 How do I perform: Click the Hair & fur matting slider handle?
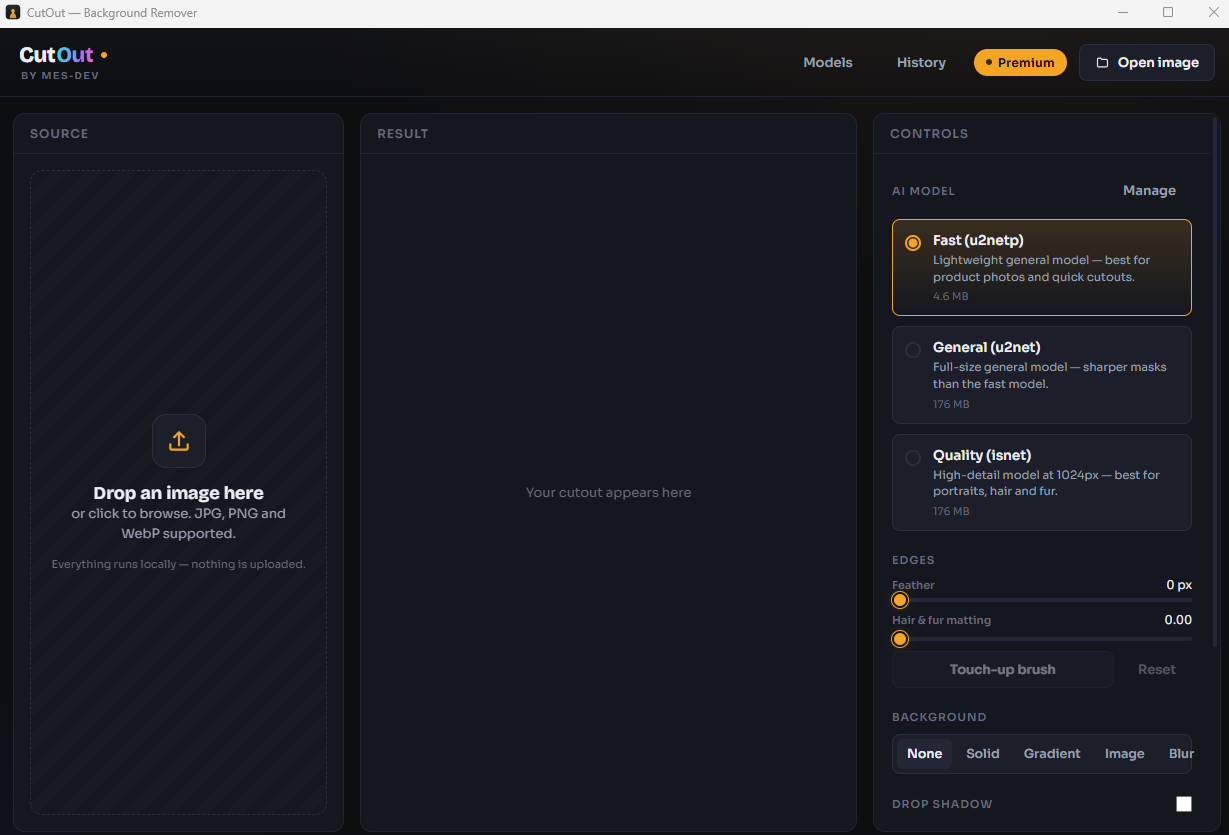pos(900,639)
